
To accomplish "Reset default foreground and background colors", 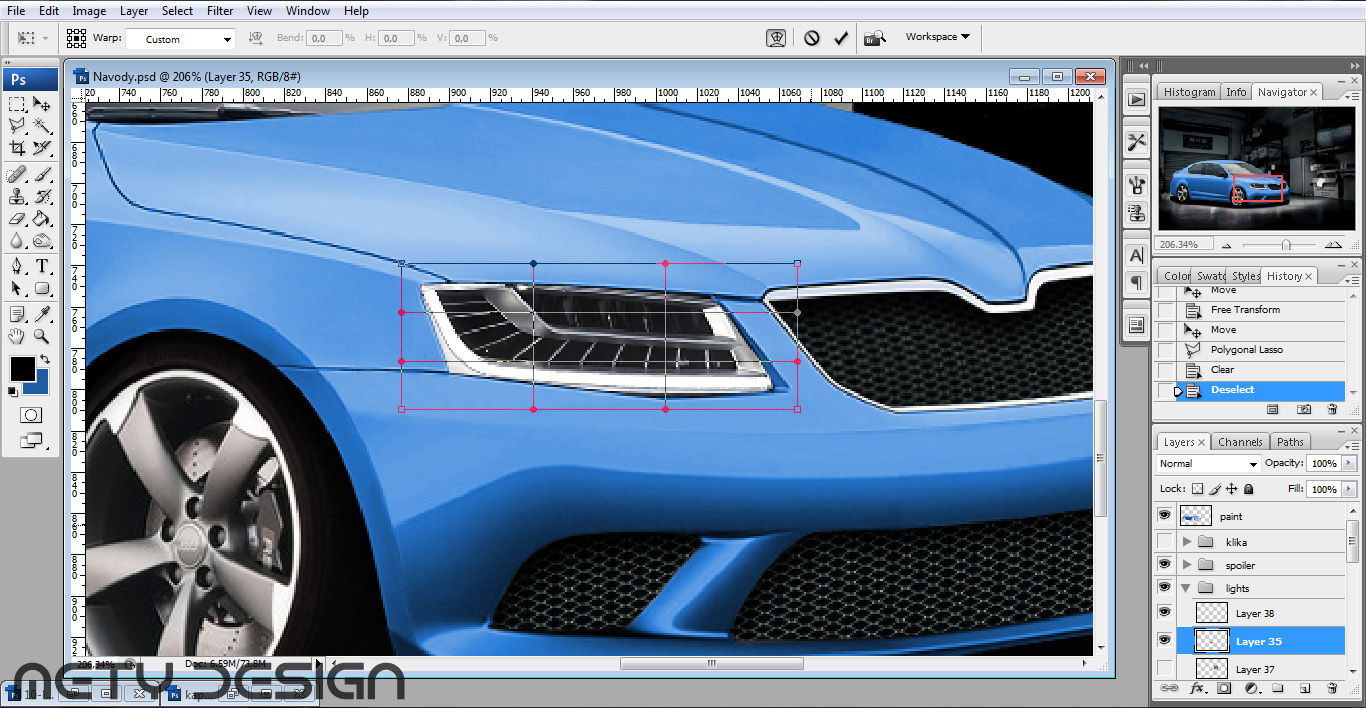I will point(13,391).
